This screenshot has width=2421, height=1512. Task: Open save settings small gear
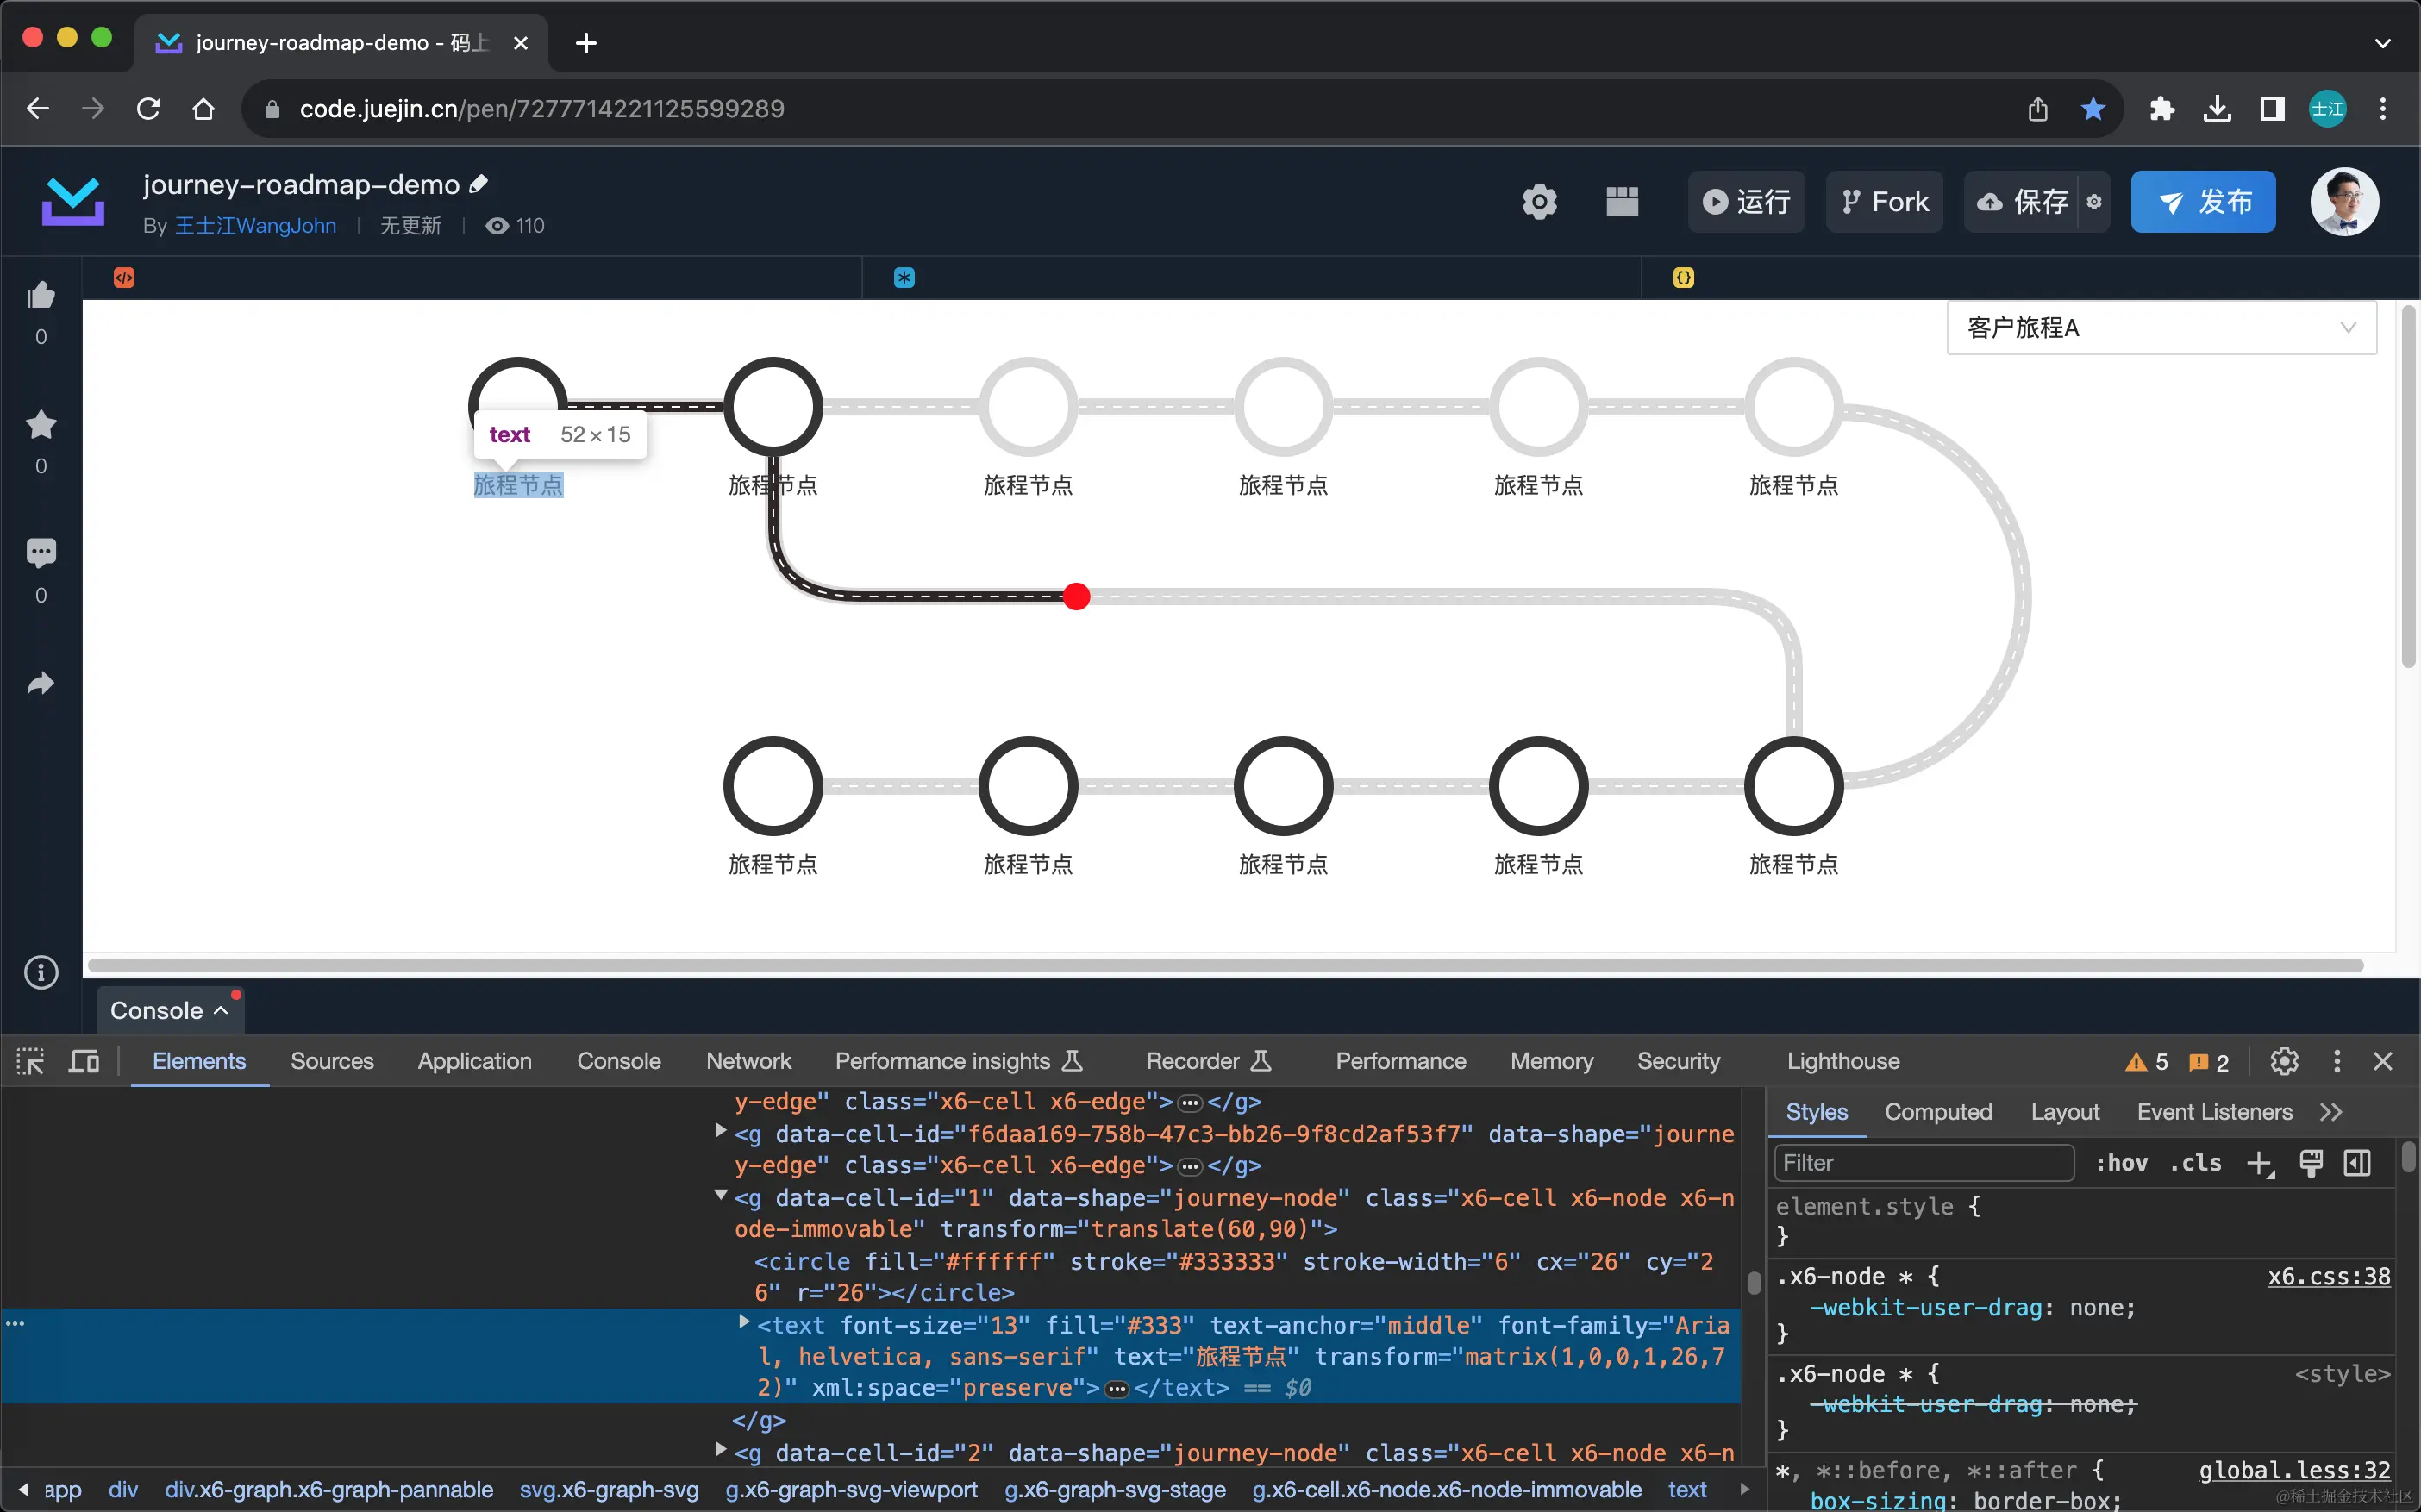pos(2094,202)
